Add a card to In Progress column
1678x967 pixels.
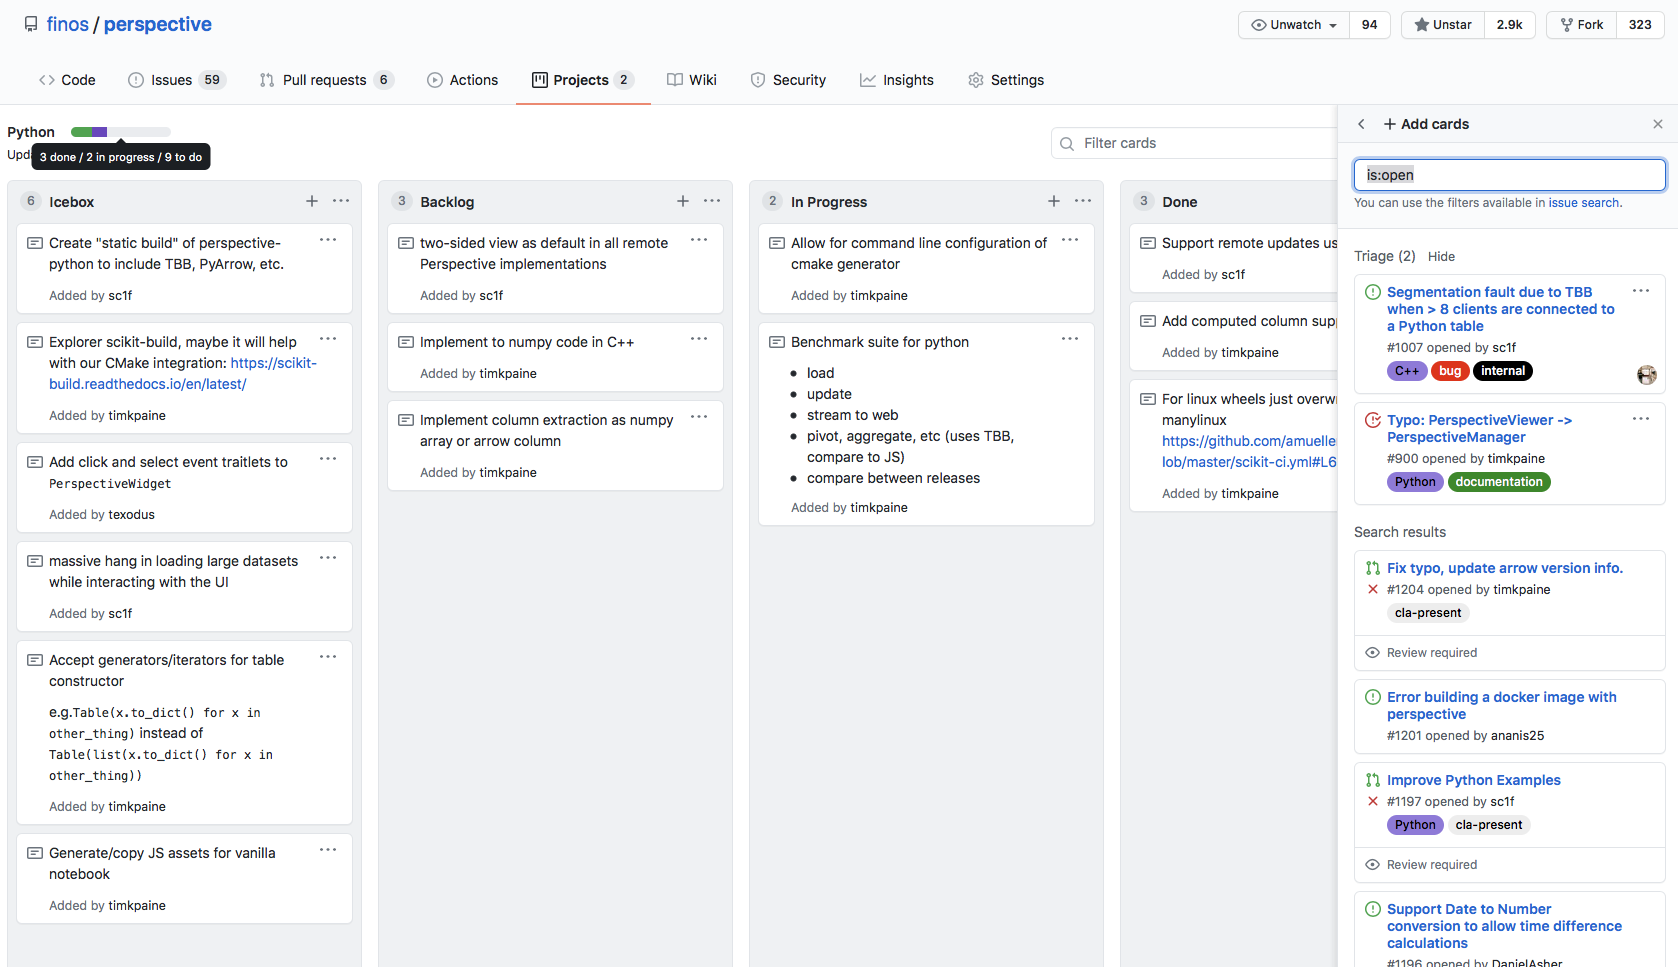click(x=1054, y=201)
